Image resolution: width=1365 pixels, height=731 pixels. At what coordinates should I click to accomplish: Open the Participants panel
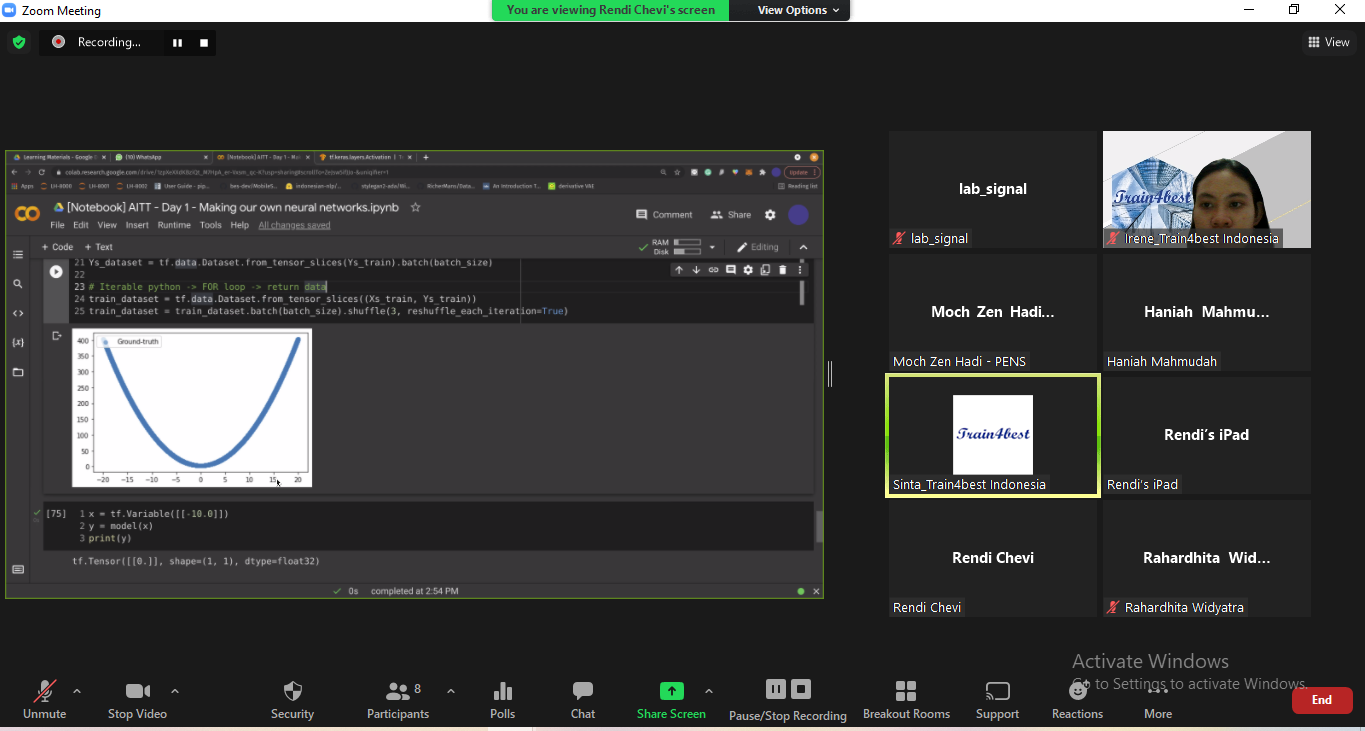(x=398, y=700)
